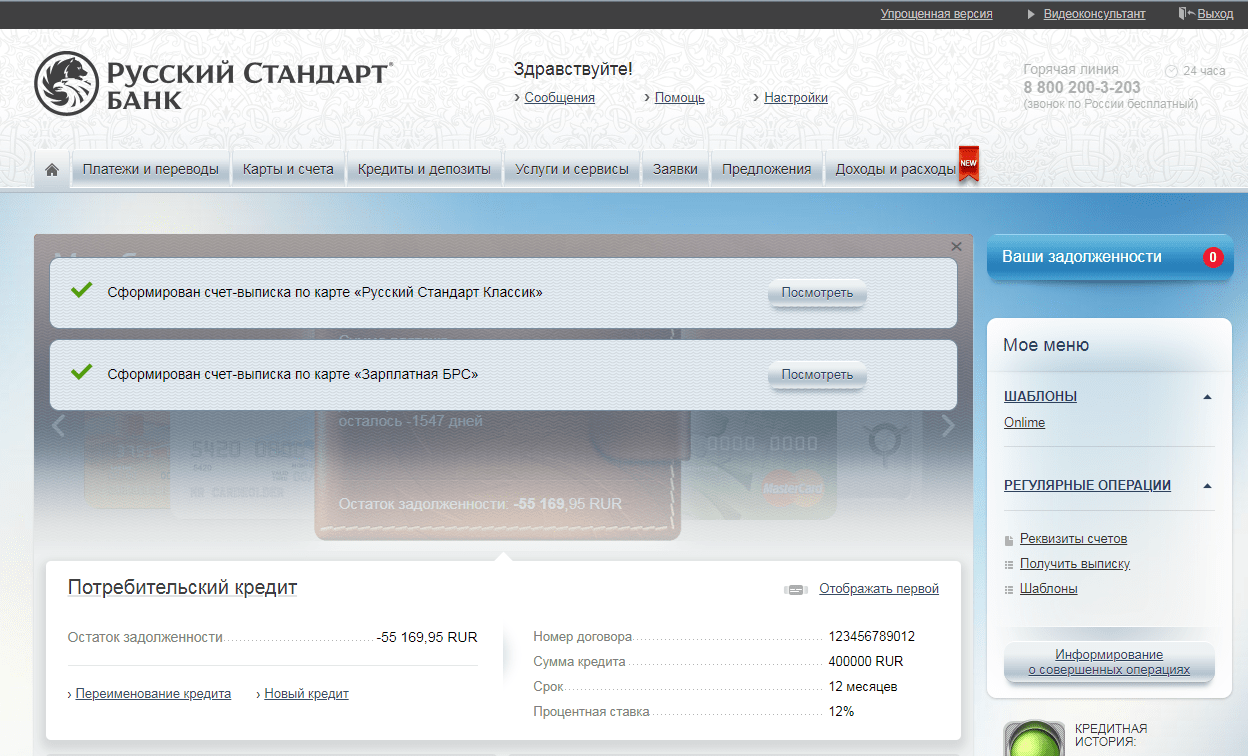Image resolution: width=1248 pixels, height=756 pixels.
Task: Click the document icon next to Реквизиты счетов
Action: click(1009, 540)
